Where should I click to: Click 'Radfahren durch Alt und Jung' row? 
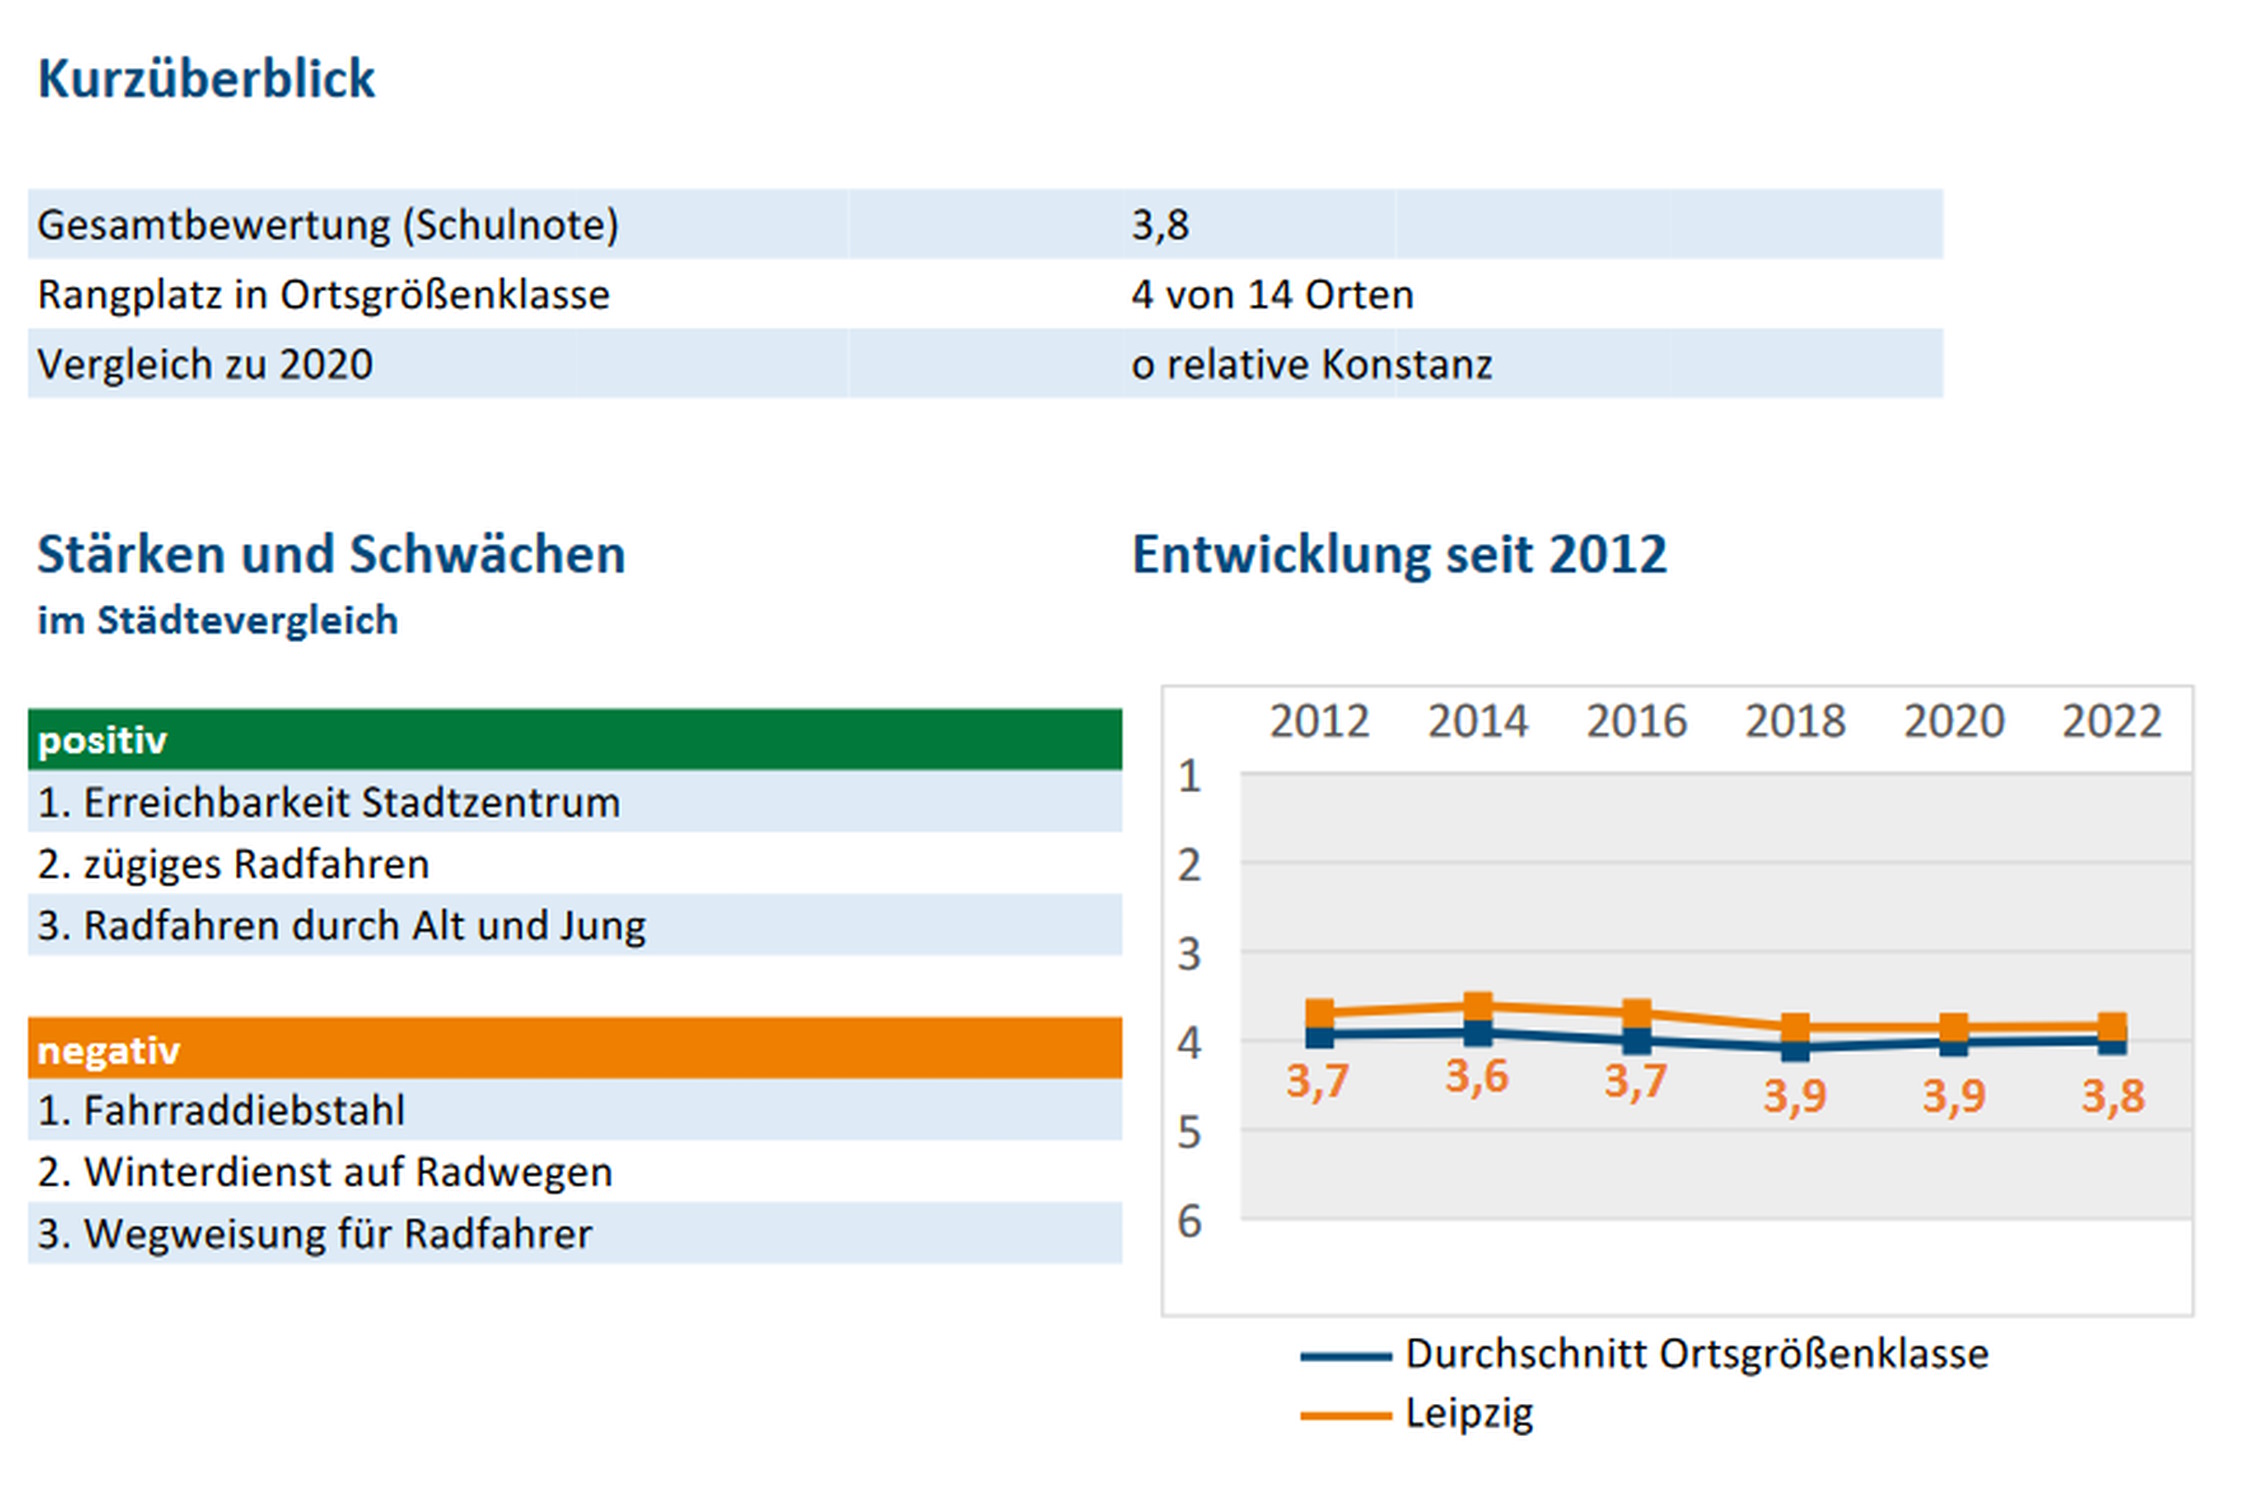click(x=341, y=926)
